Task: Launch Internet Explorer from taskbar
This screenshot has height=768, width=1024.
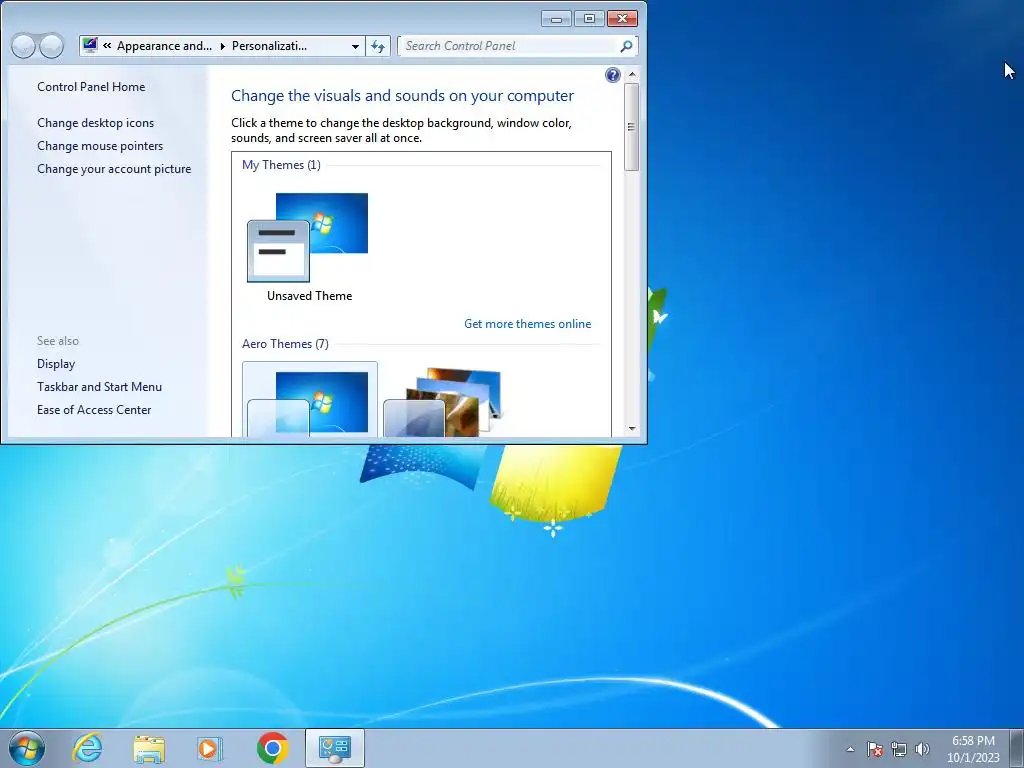Action: click(x=87, y=748)
